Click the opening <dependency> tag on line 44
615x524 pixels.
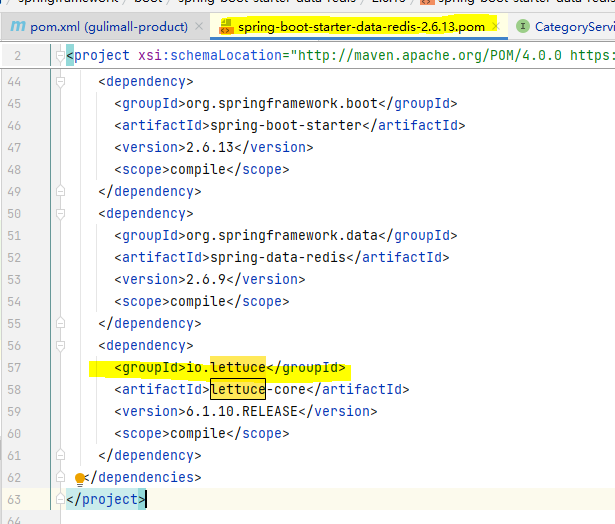[x=146, y=82]
